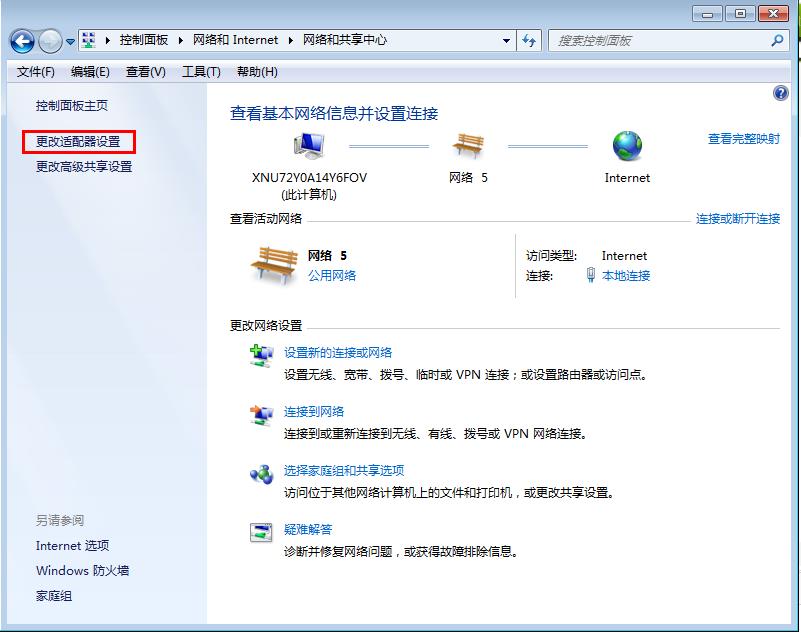Screen dimensions: 801x632
Task: Open the 文件(F) menu
Action: [x=35, y=72]
